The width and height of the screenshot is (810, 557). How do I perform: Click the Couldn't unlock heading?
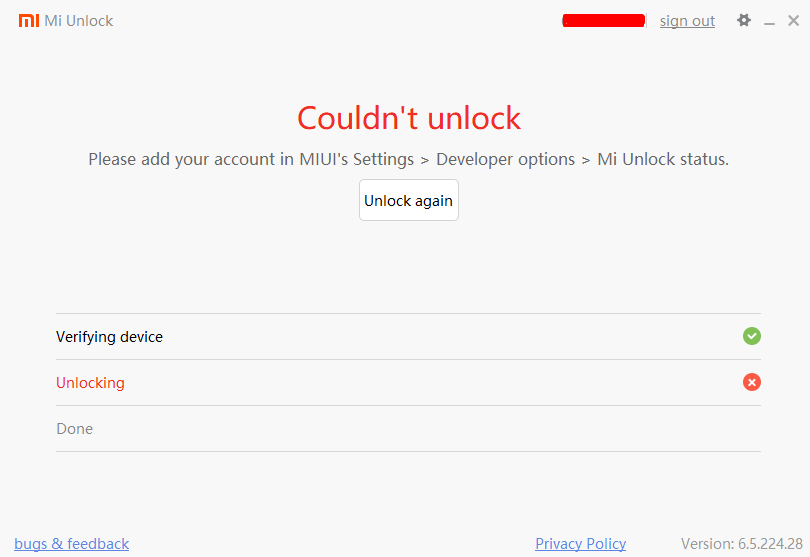(x=409, y=118)
